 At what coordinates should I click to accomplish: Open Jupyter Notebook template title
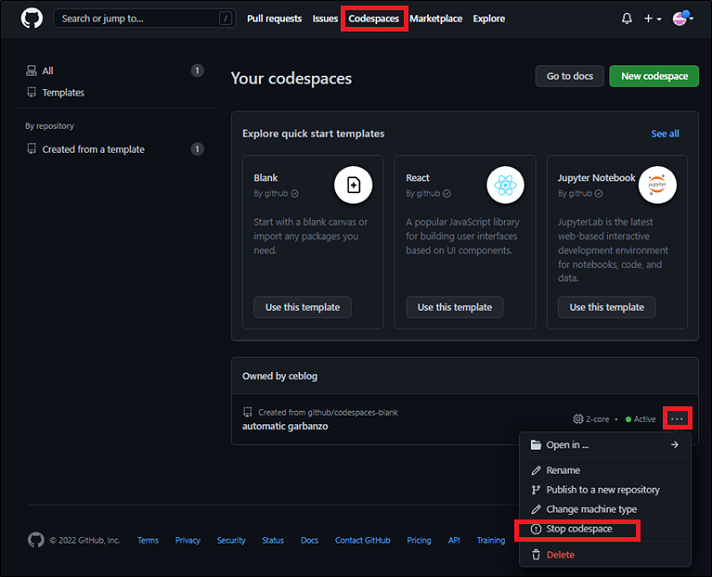click(596, 178)
